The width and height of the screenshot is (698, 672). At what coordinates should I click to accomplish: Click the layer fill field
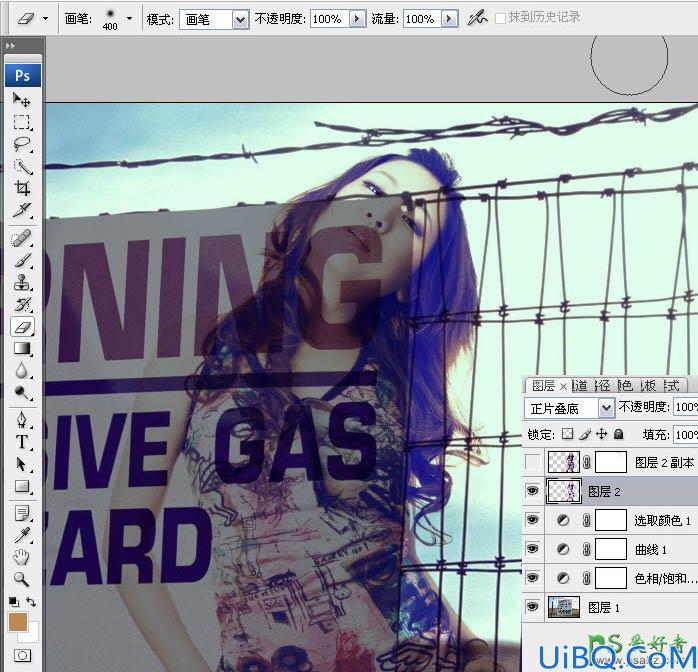click(x=686, y=434)
